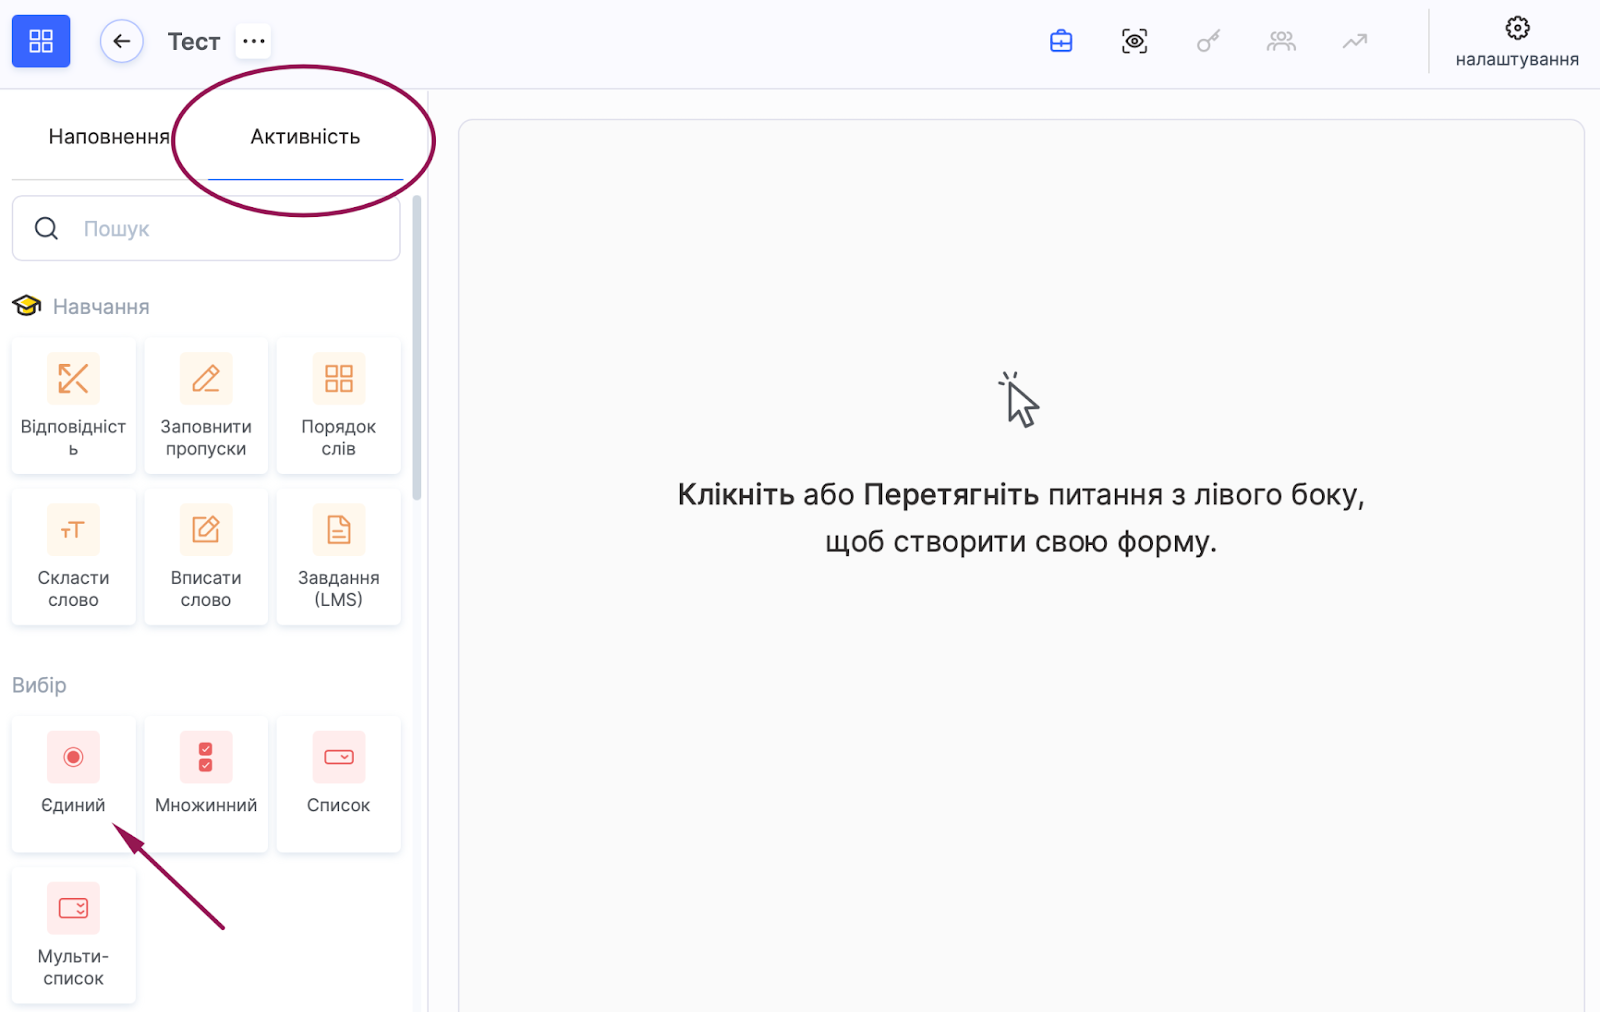The image size is (1600, 1012).
Task: Switch to the Активність tab
Action: [x=305, y=137]
